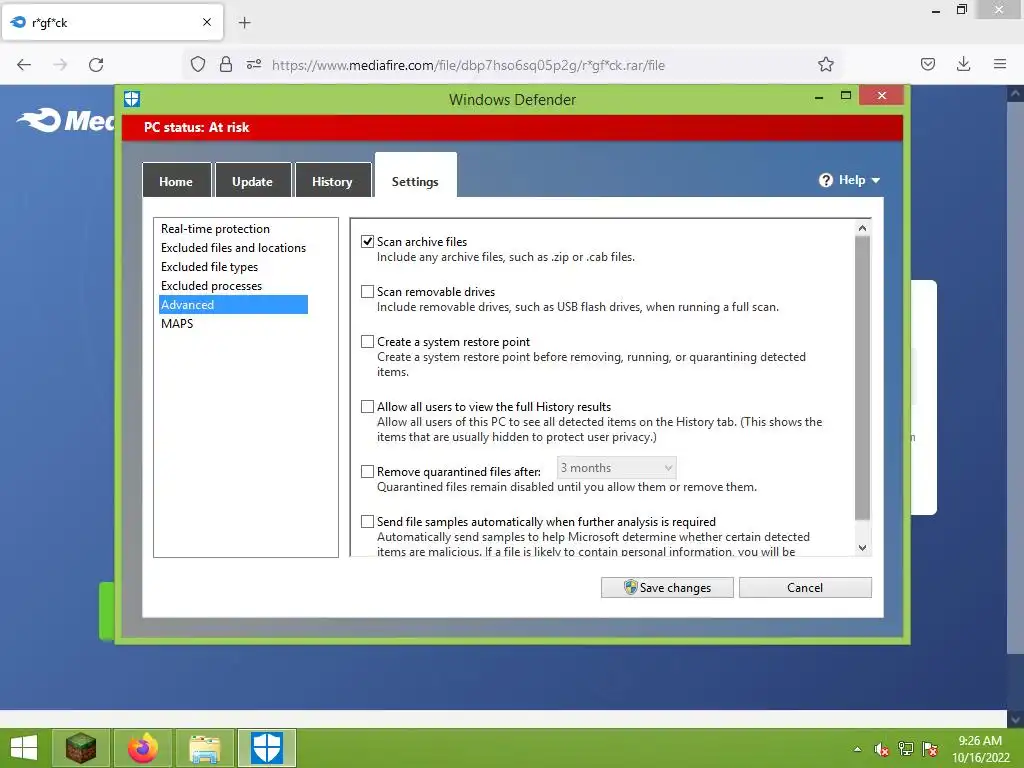The image size is (1024, 768).
Task: Open the Windows Start button
Action: tap(24, 748)
